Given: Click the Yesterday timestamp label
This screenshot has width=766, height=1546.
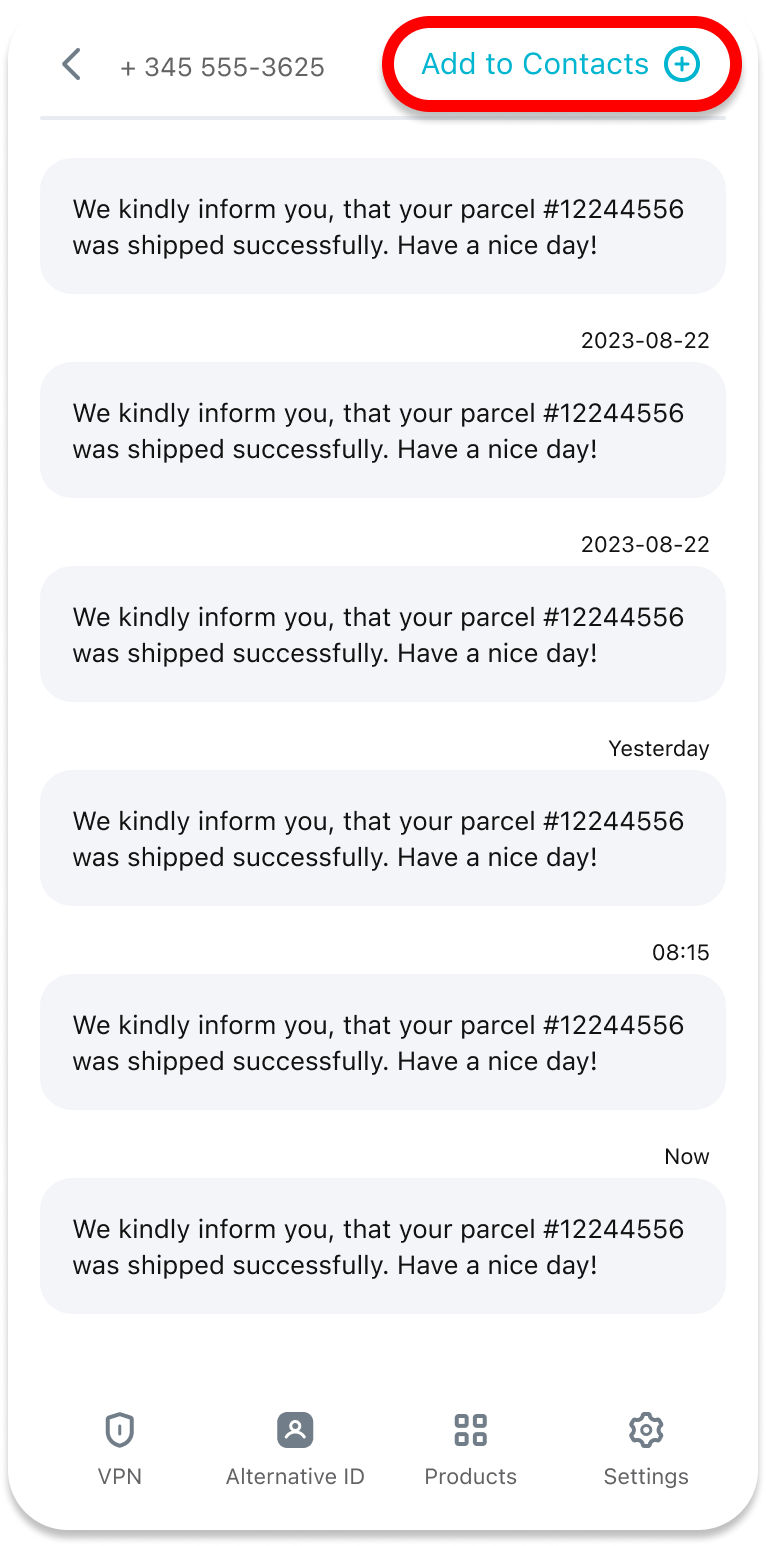Looking at the screenshot, I should [658, 749].
